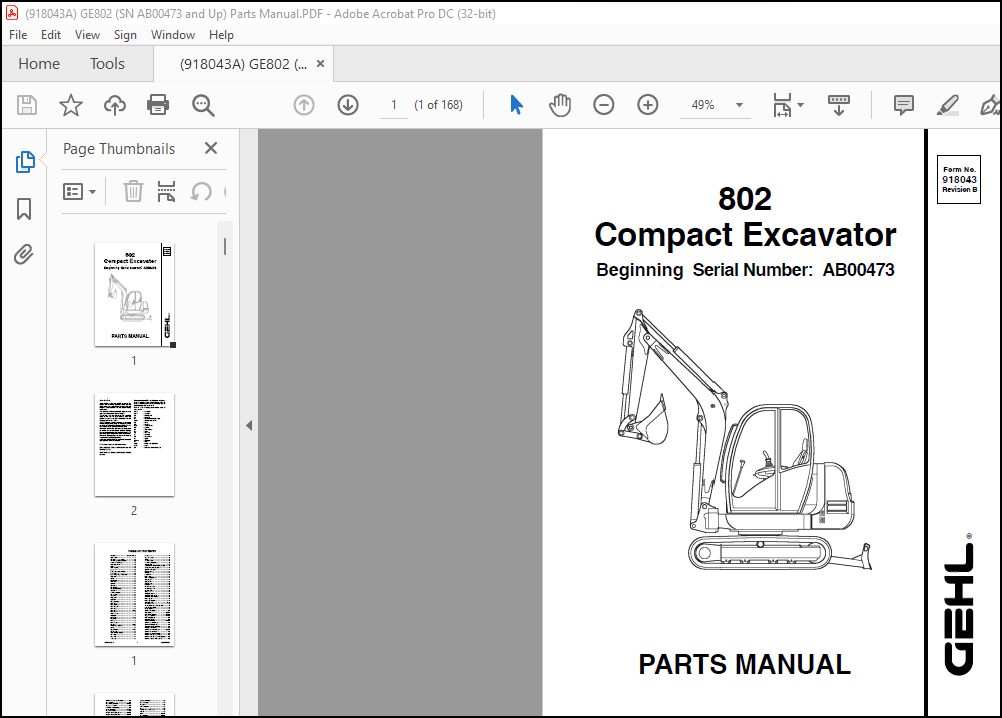Go to the next page arrow
1002x718 pixels.
(348, 105)
